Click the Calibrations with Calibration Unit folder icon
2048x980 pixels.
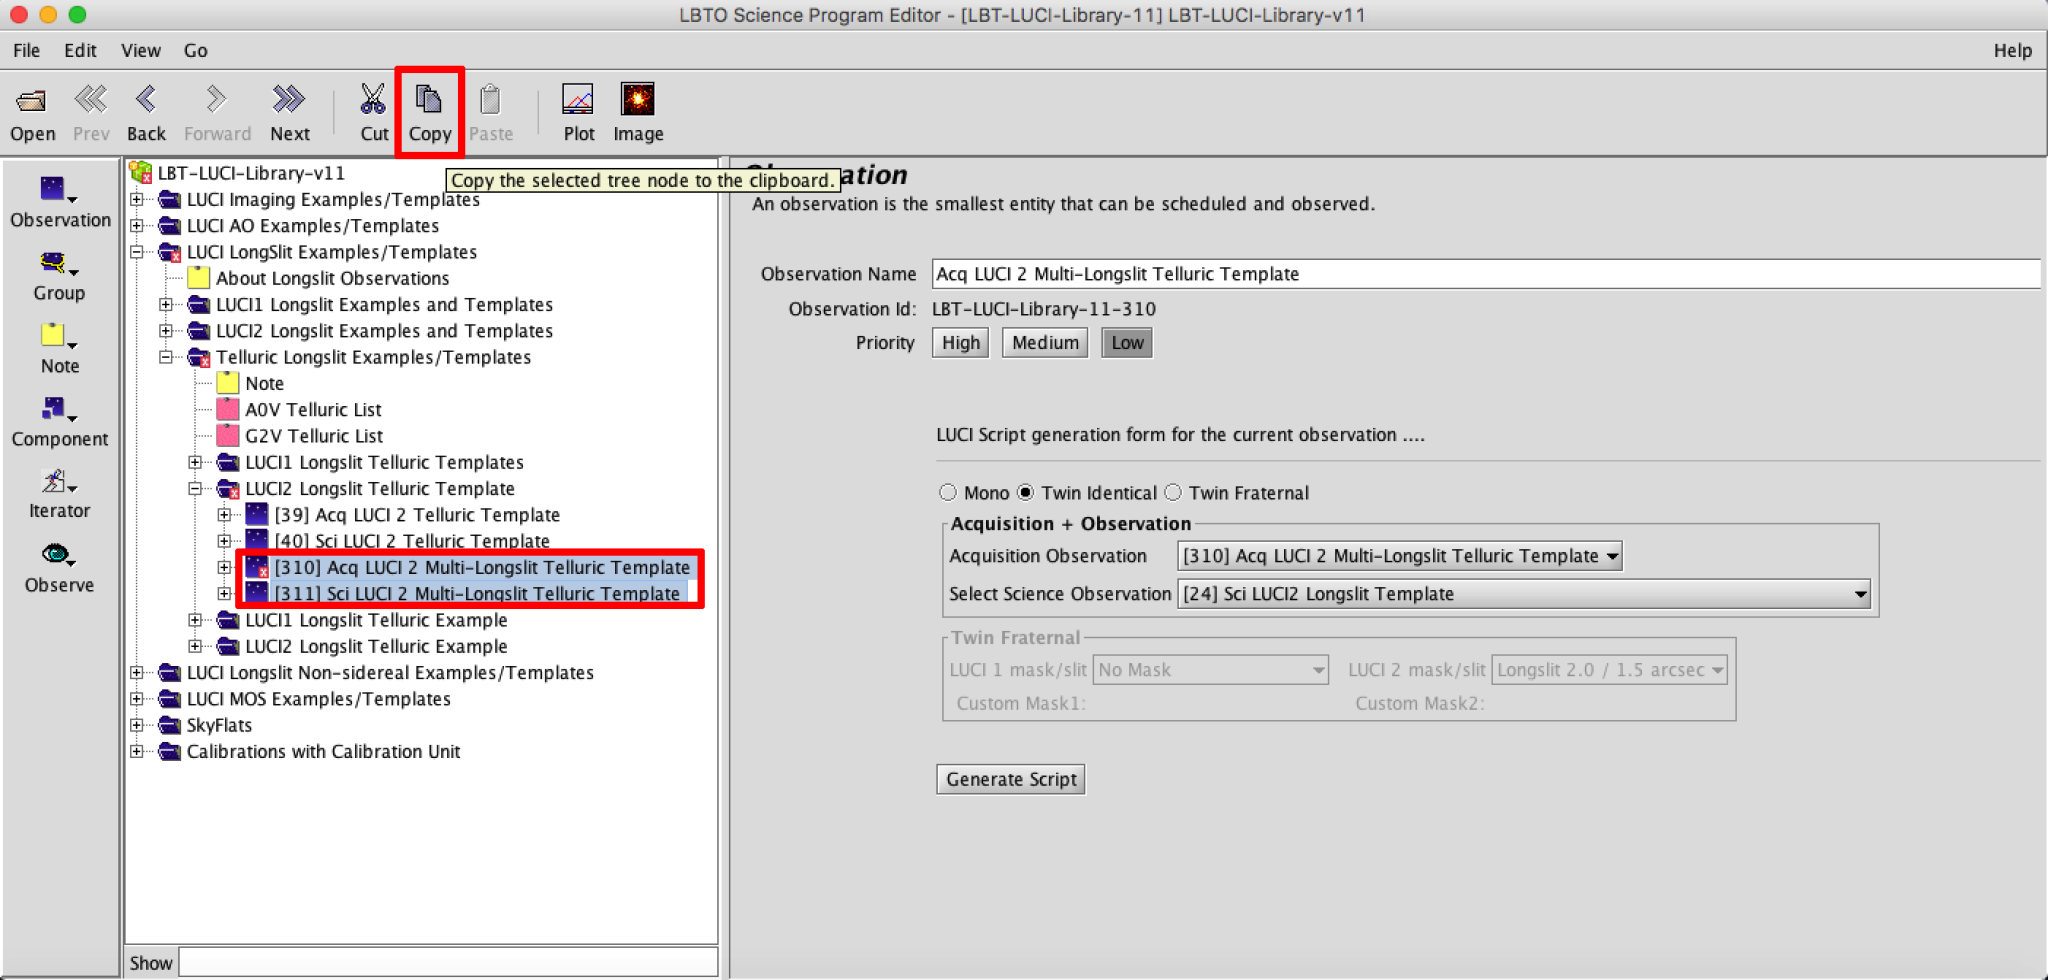click(170, 751)
